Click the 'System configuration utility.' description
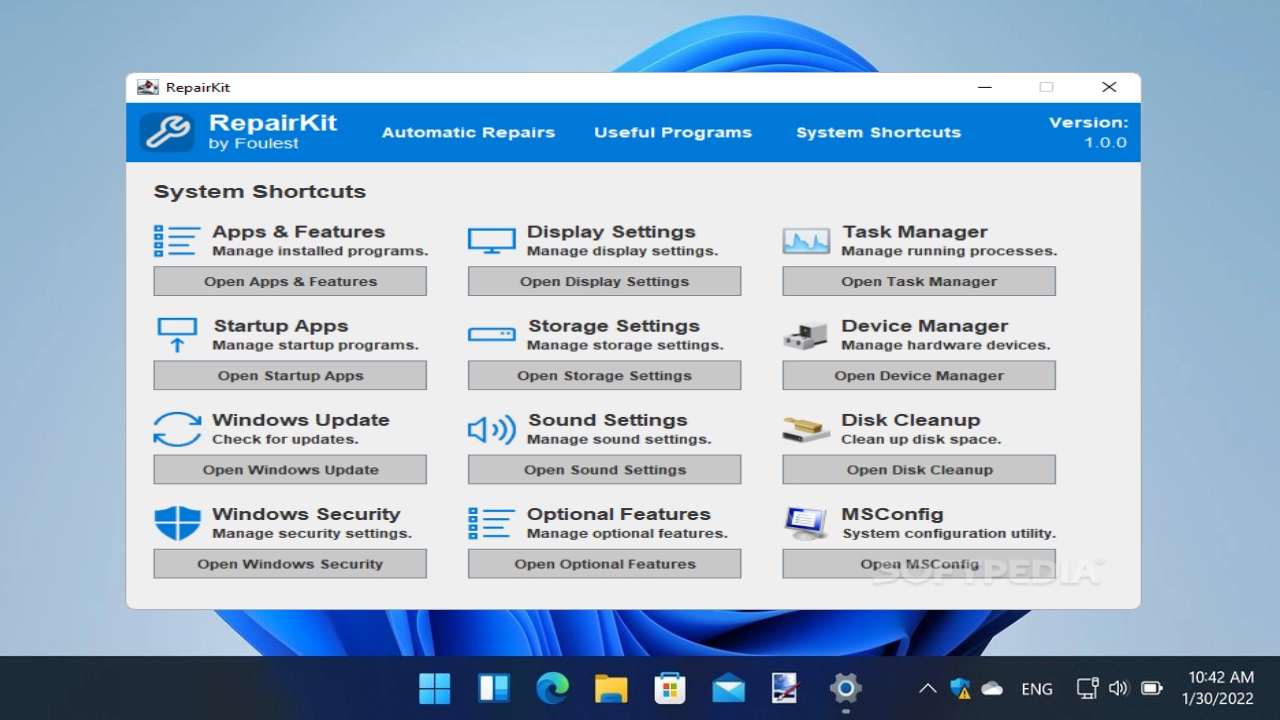Screen dimensions: 1280x720 coord(949,533)
